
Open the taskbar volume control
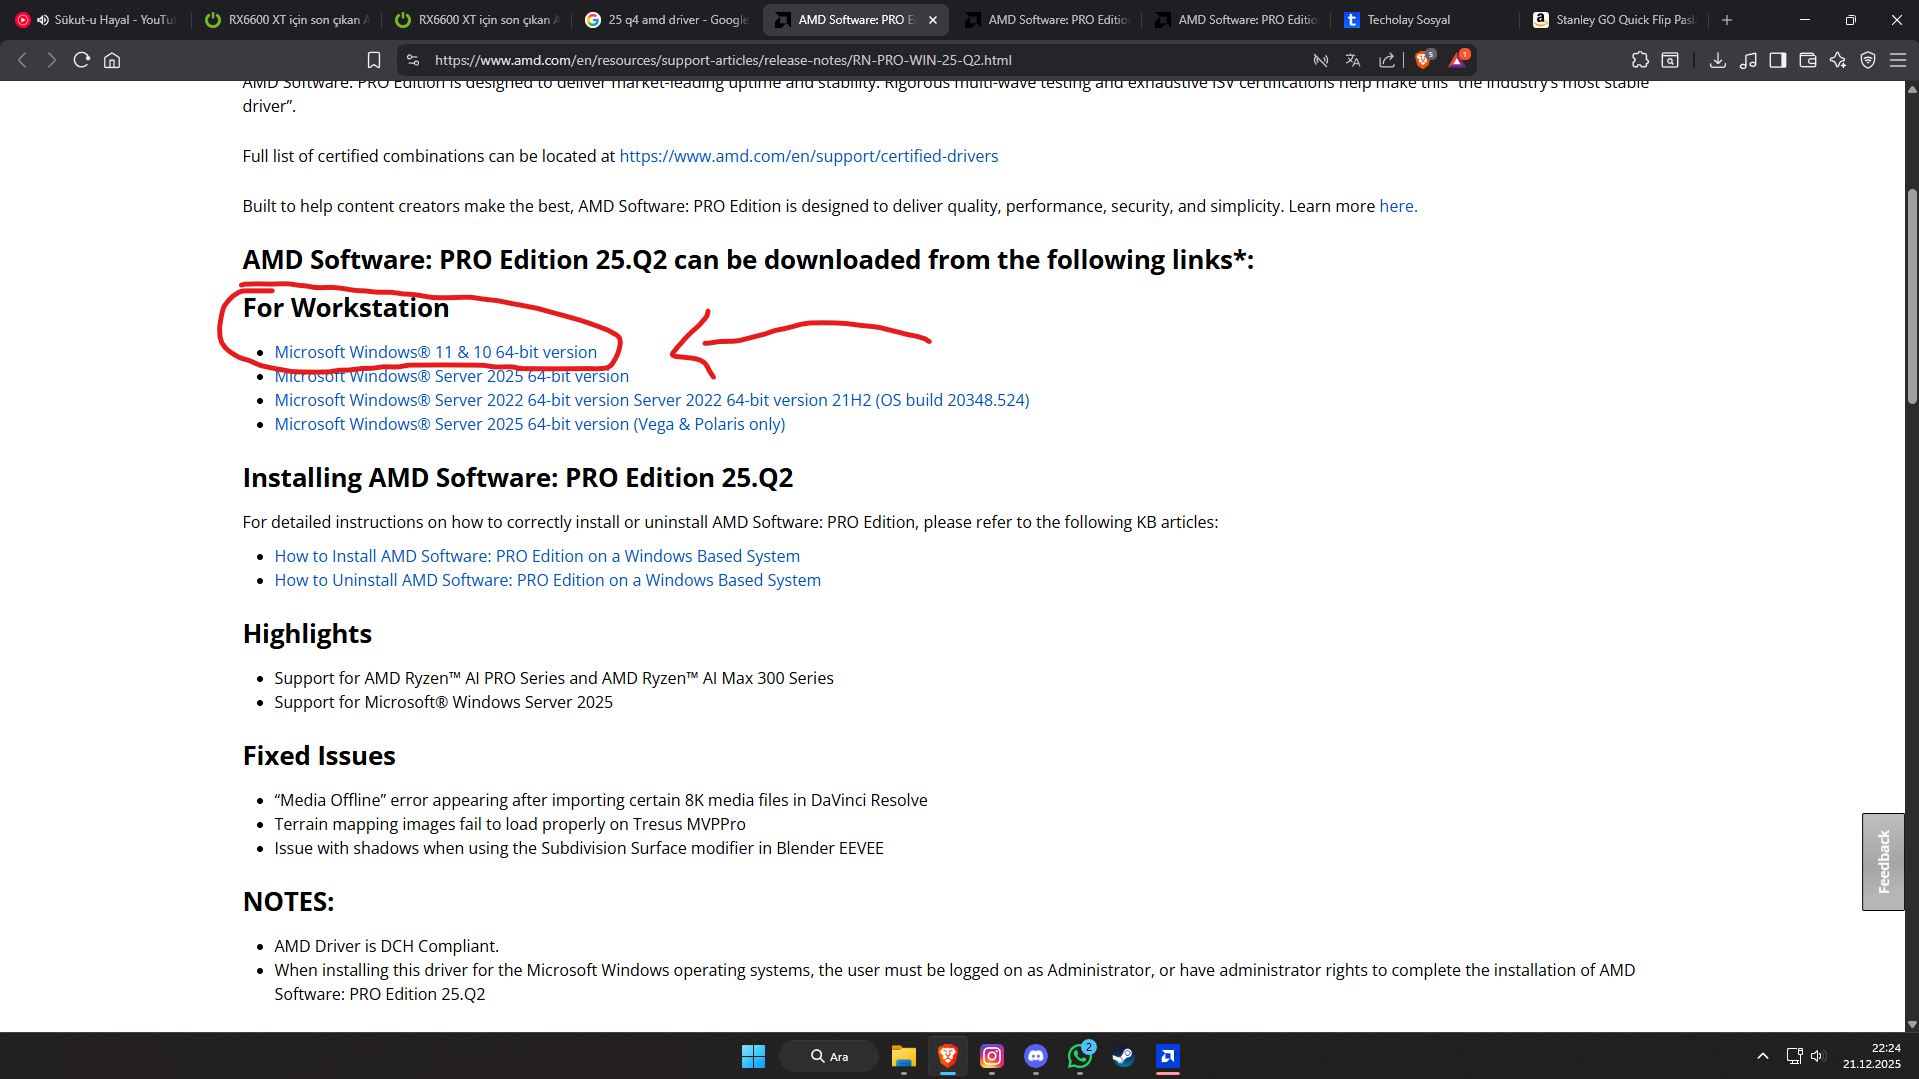(x=1818, y=1056)
